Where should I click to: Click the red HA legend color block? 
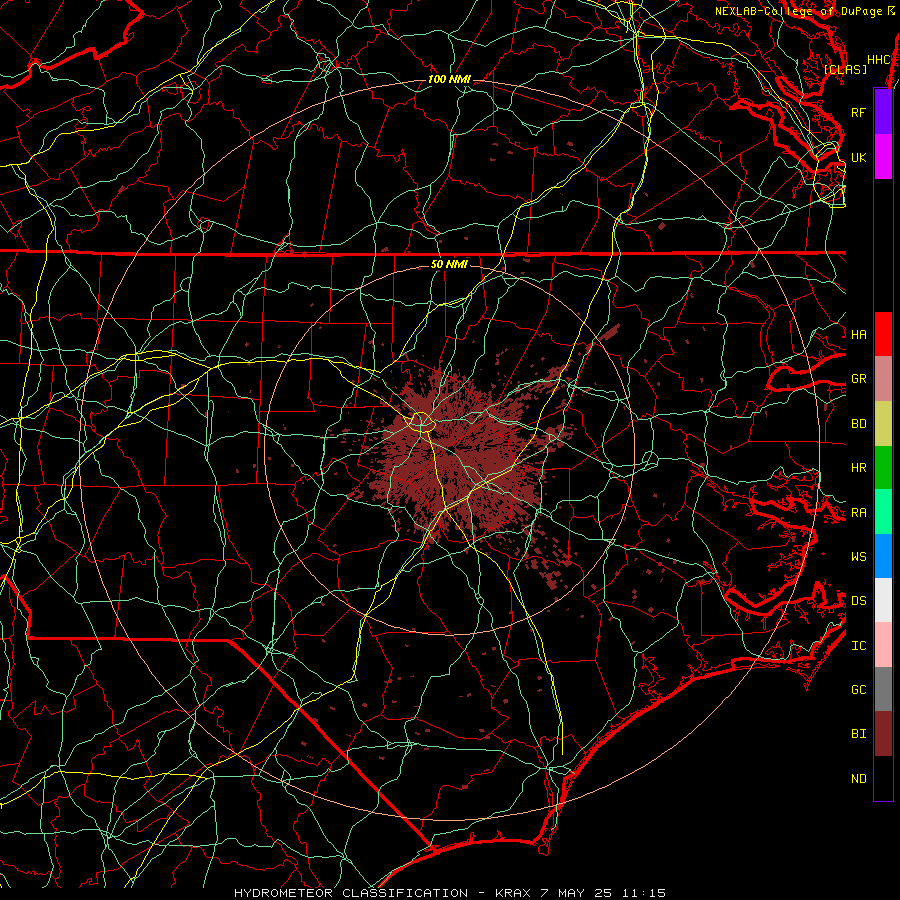click(x=883, y=334)
